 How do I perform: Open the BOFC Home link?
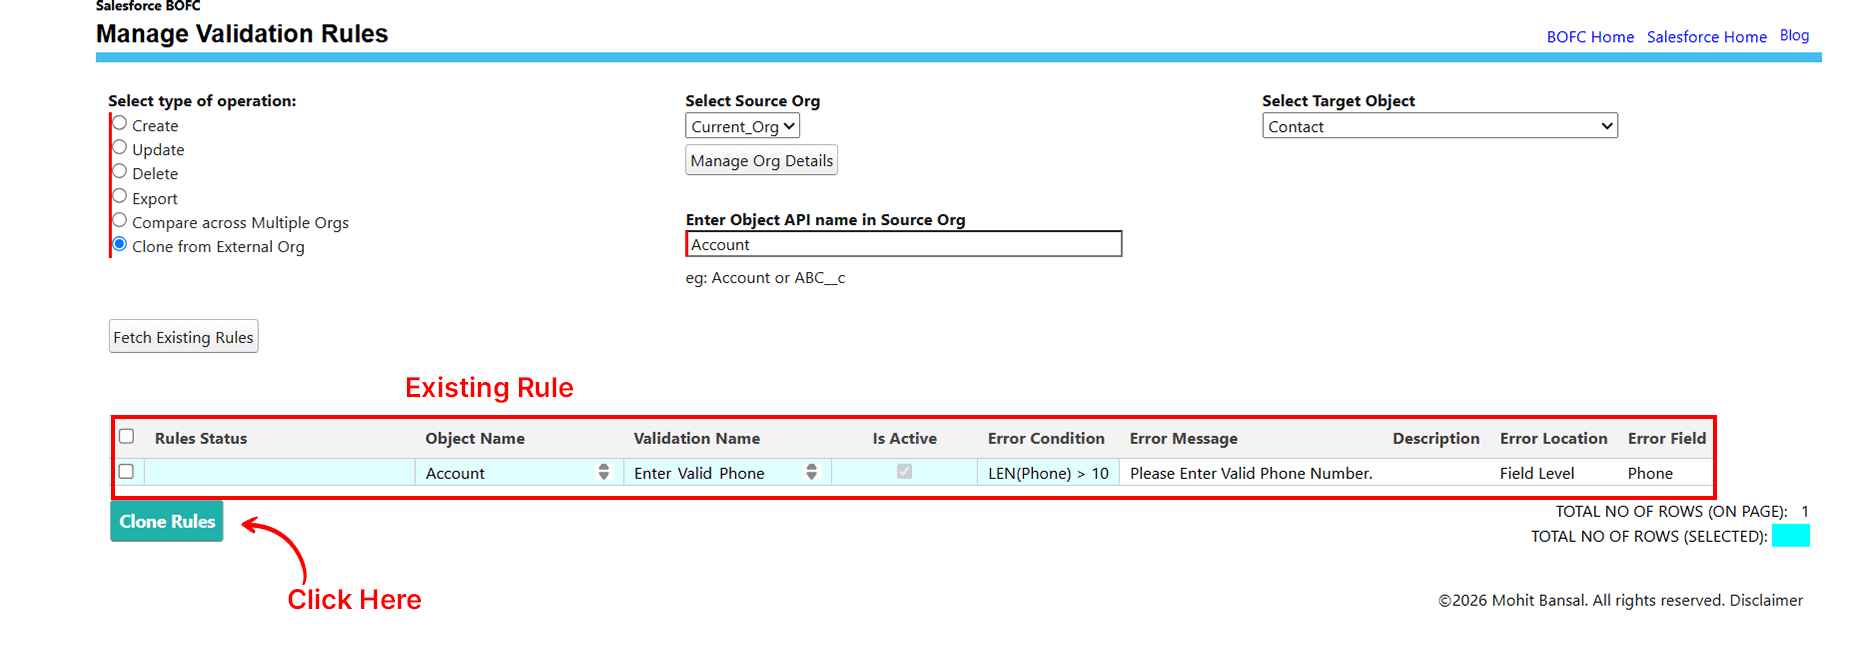coord(1590,37)
